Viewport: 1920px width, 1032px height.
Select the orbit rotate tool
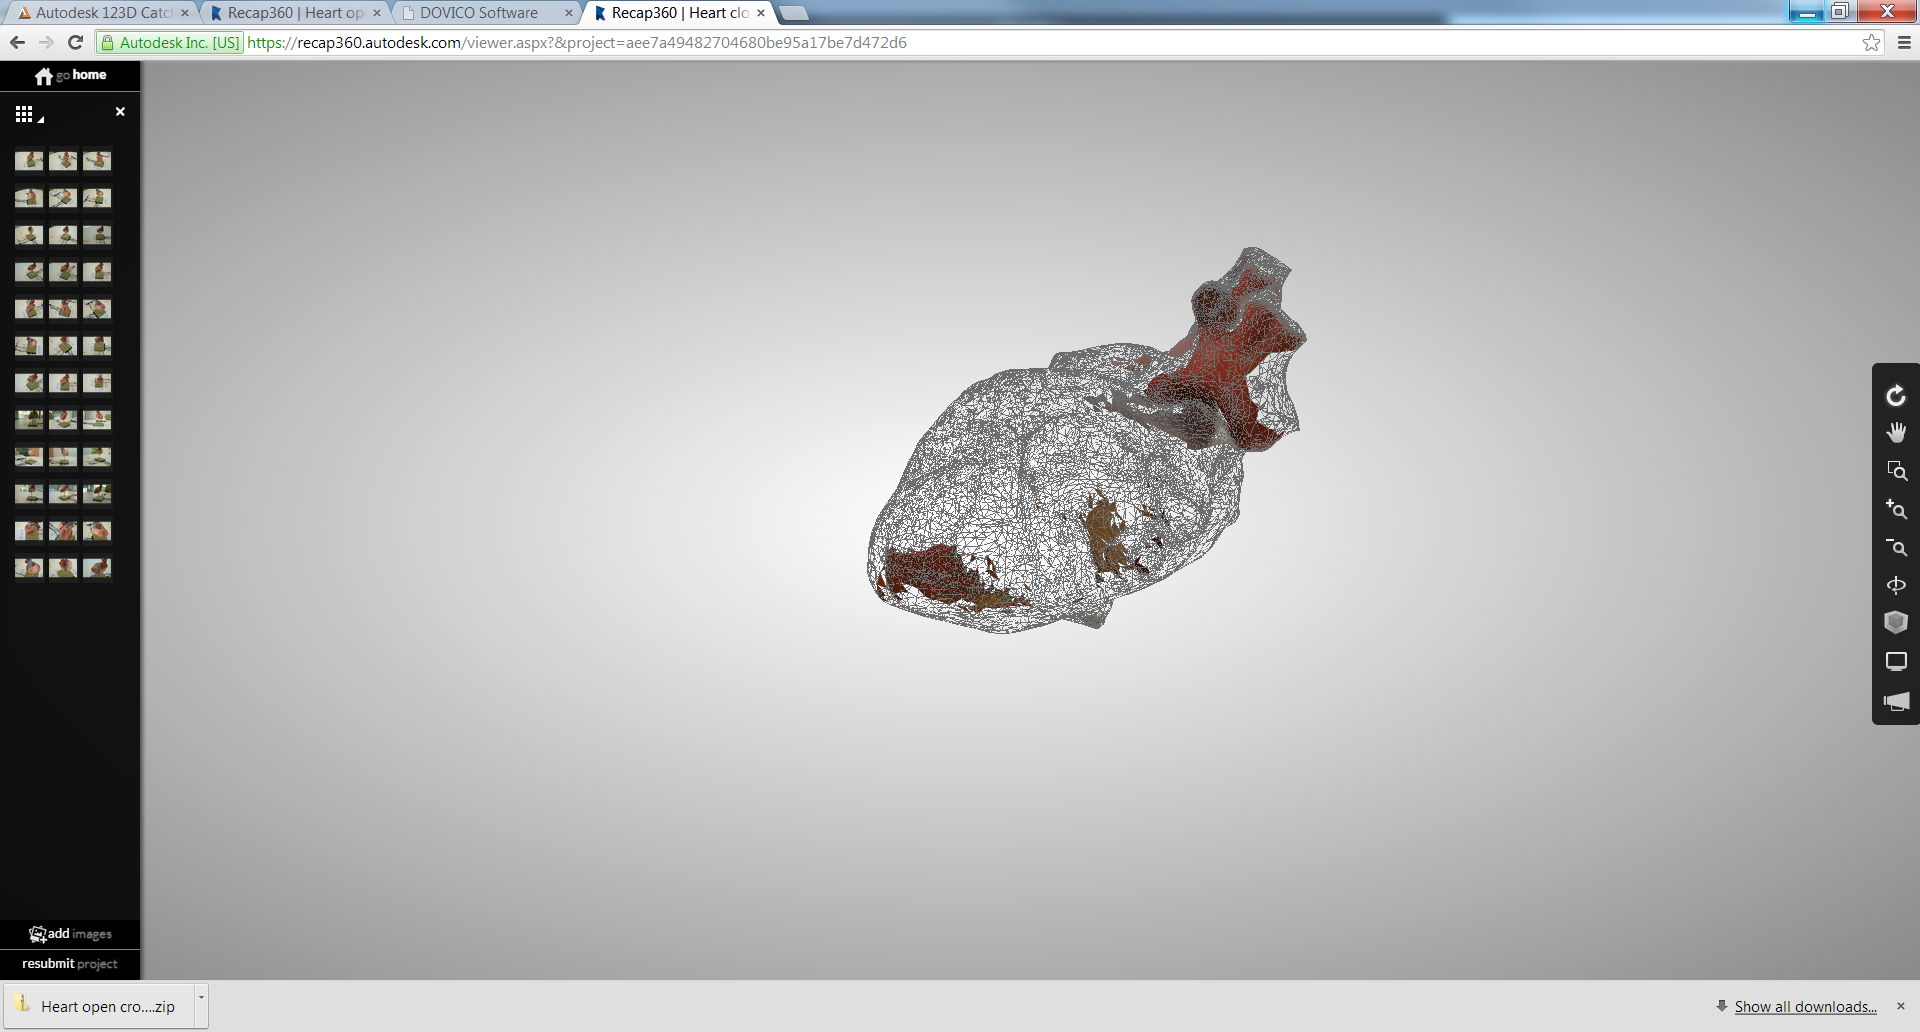(1896, 396)
